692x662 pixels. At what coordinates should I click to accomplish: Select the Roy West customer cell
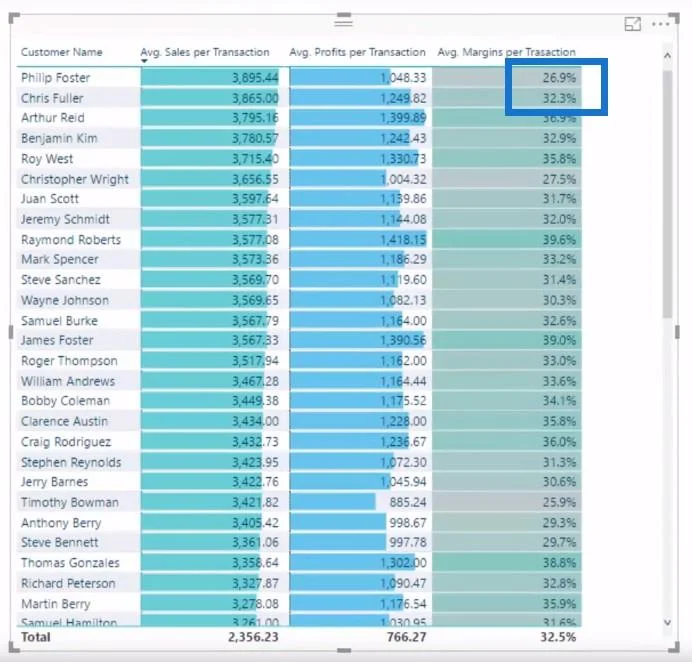coord(47,158)
